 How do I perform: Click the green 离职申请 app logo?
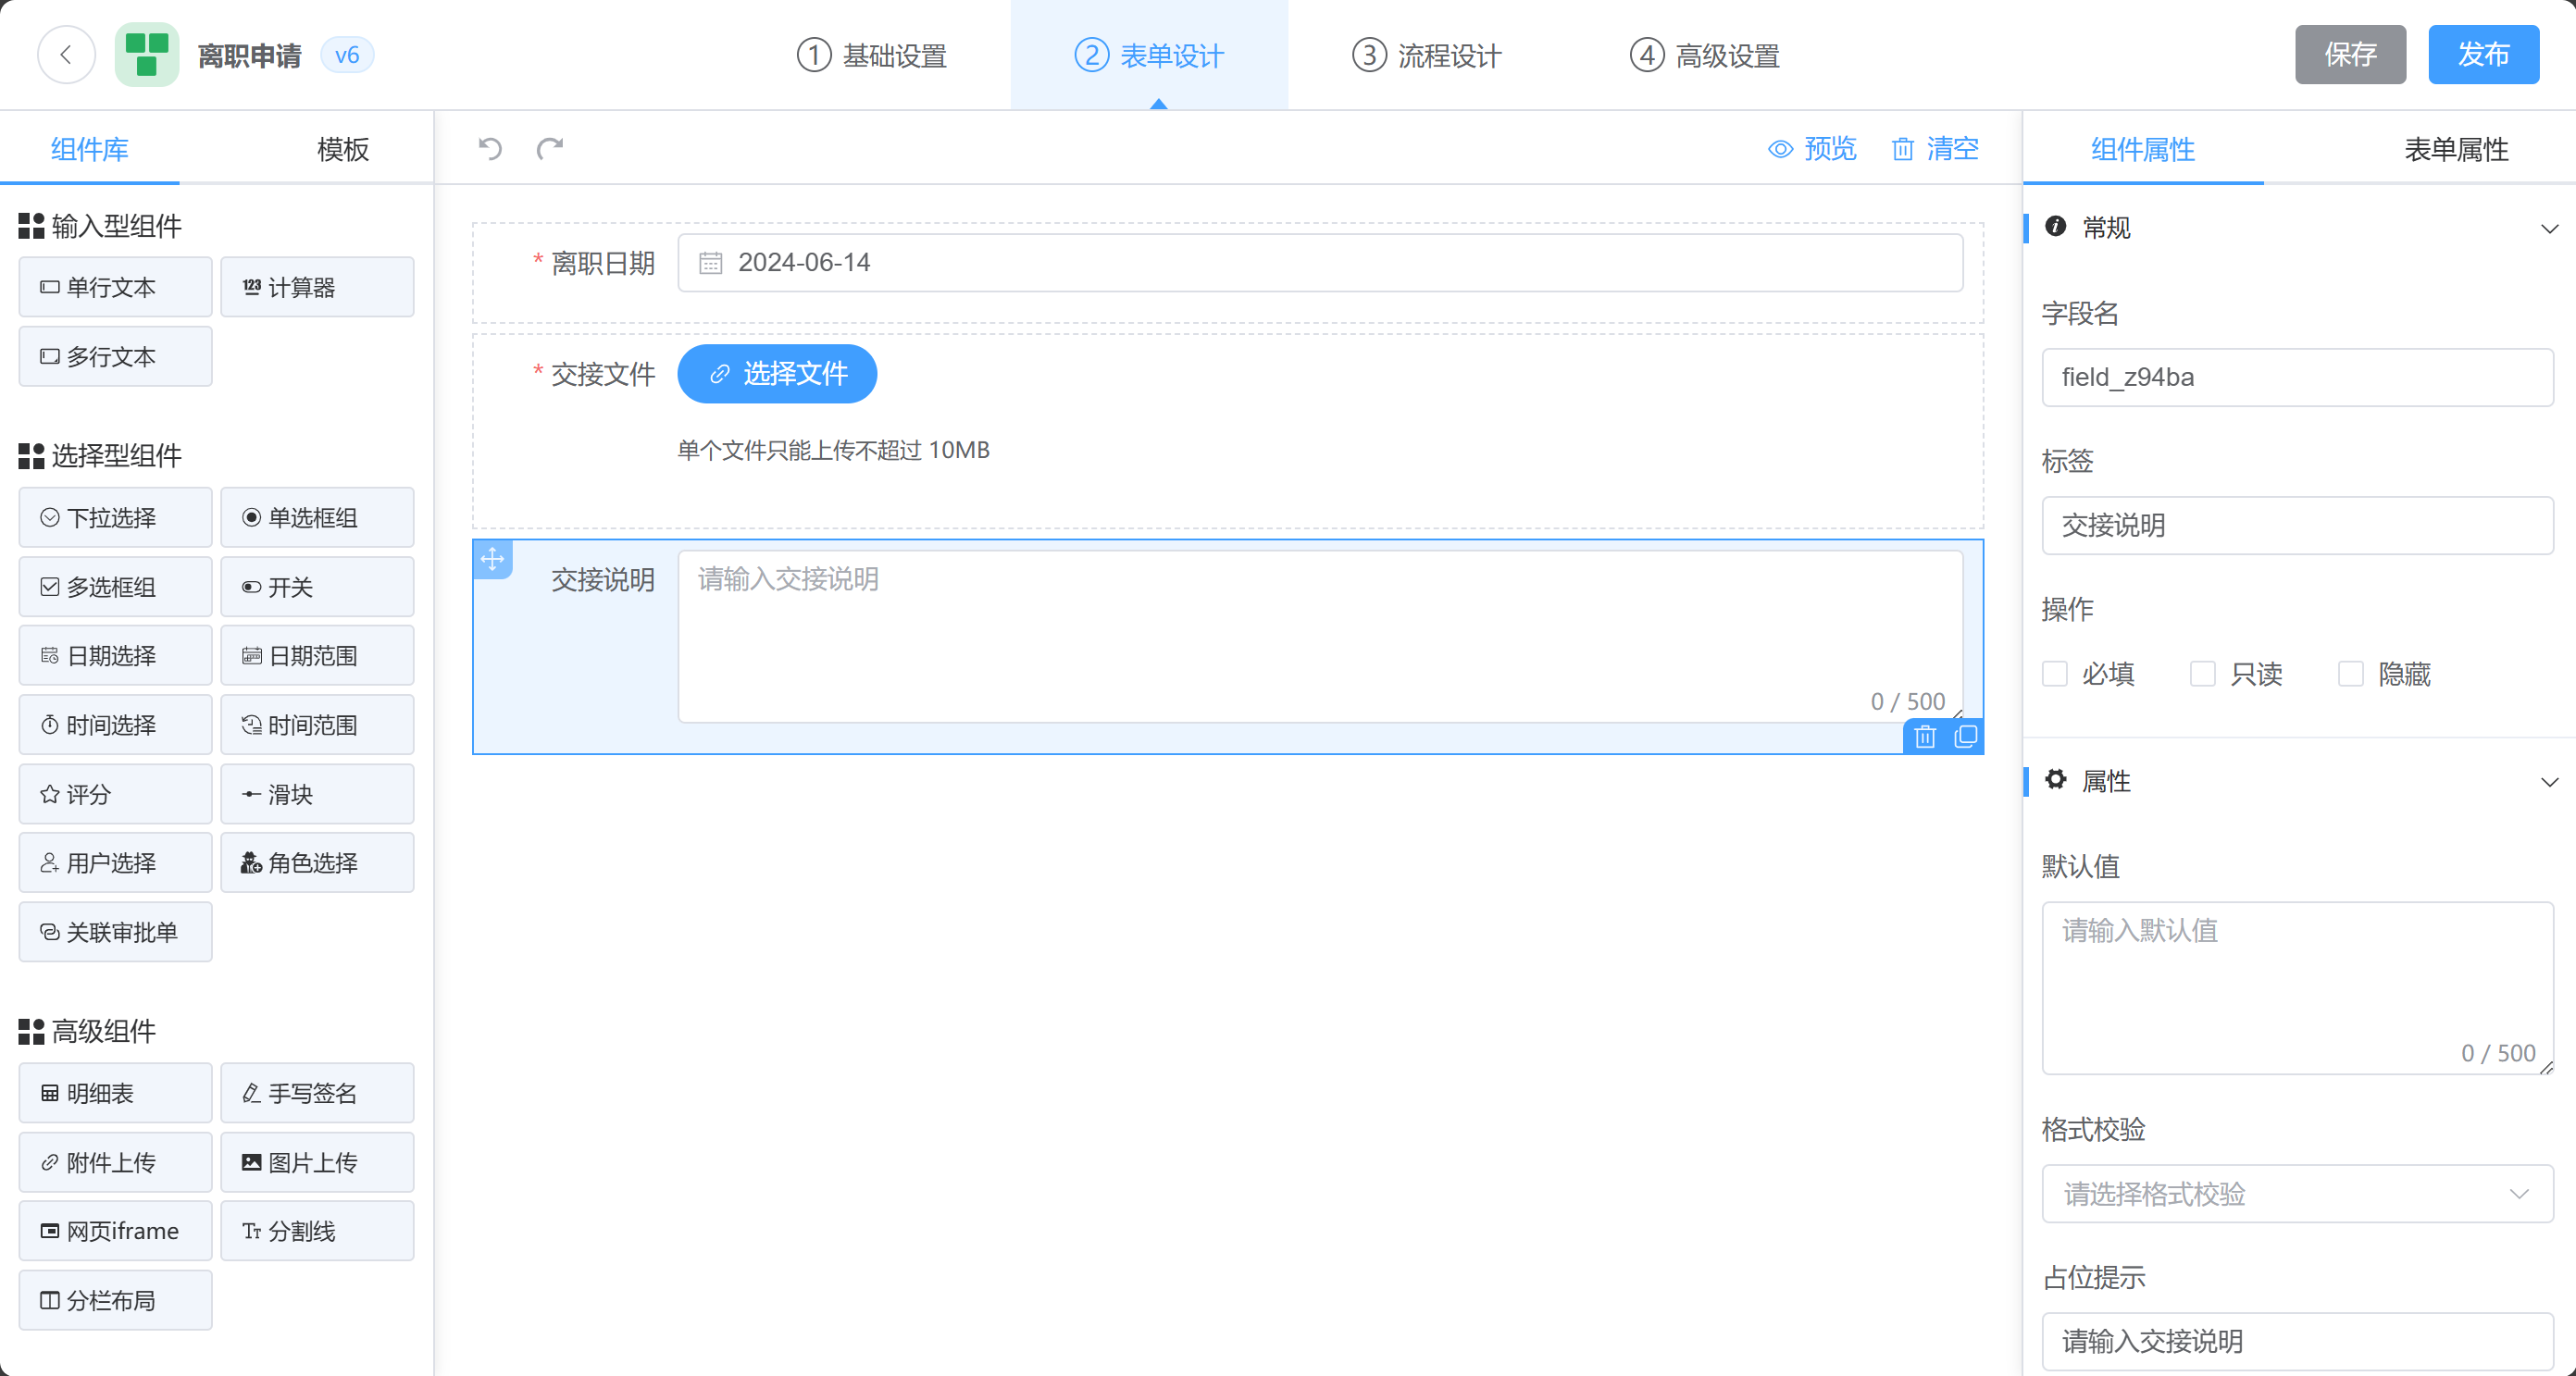tap(147, 55)
